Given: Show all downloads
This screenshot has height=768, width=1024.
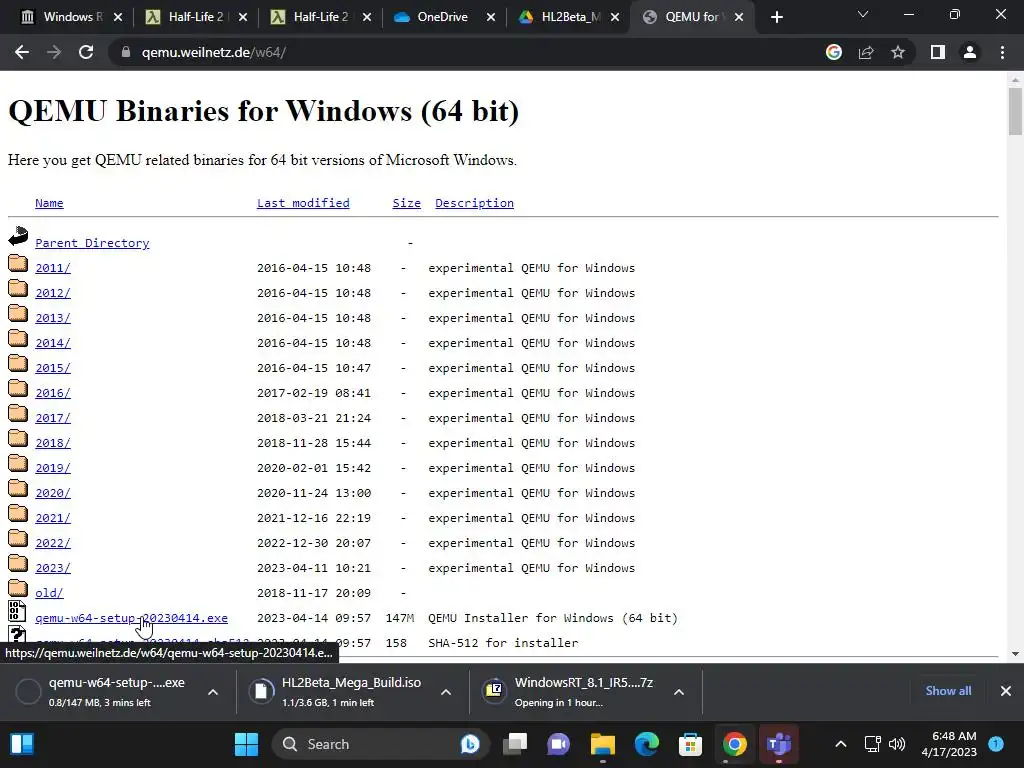Looking at the screenshot, I should point(948,691).
